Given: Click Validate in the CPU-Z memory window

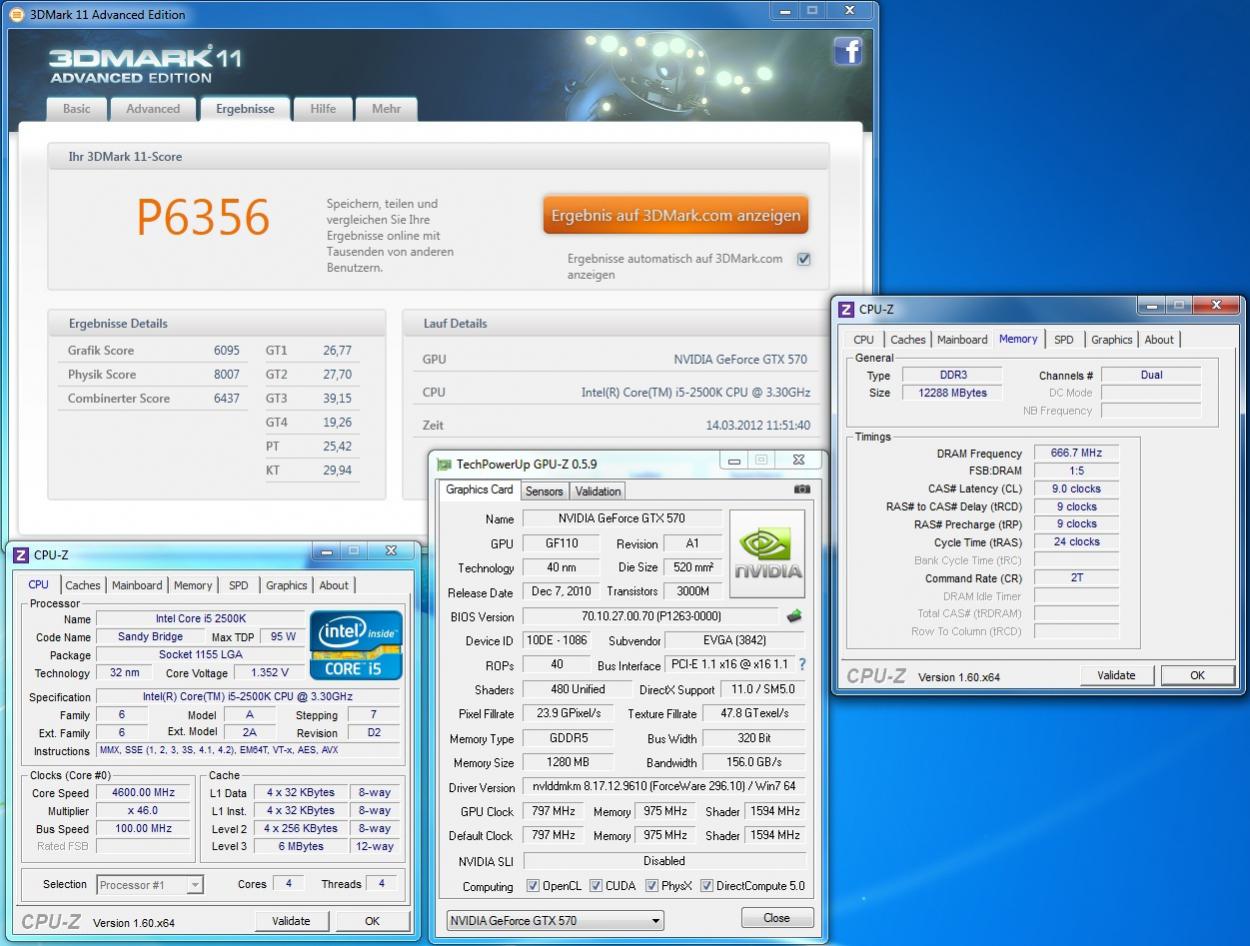Looking at the screenshot, I should 1116,675.
